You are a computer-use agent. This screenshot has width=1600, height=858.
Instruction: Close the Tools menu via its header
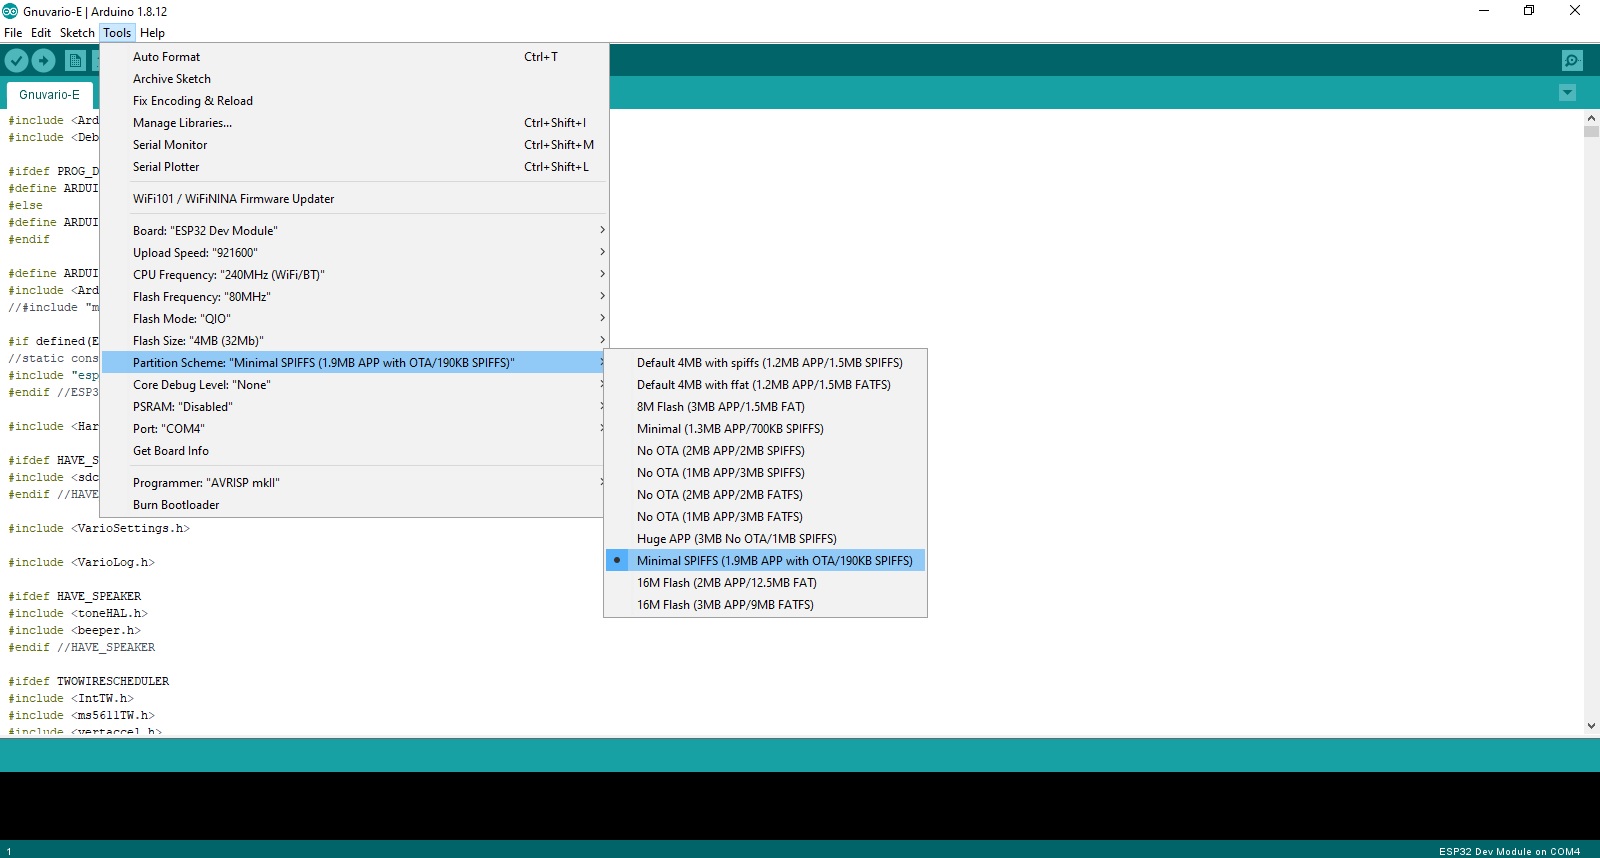tap(117, 33)
